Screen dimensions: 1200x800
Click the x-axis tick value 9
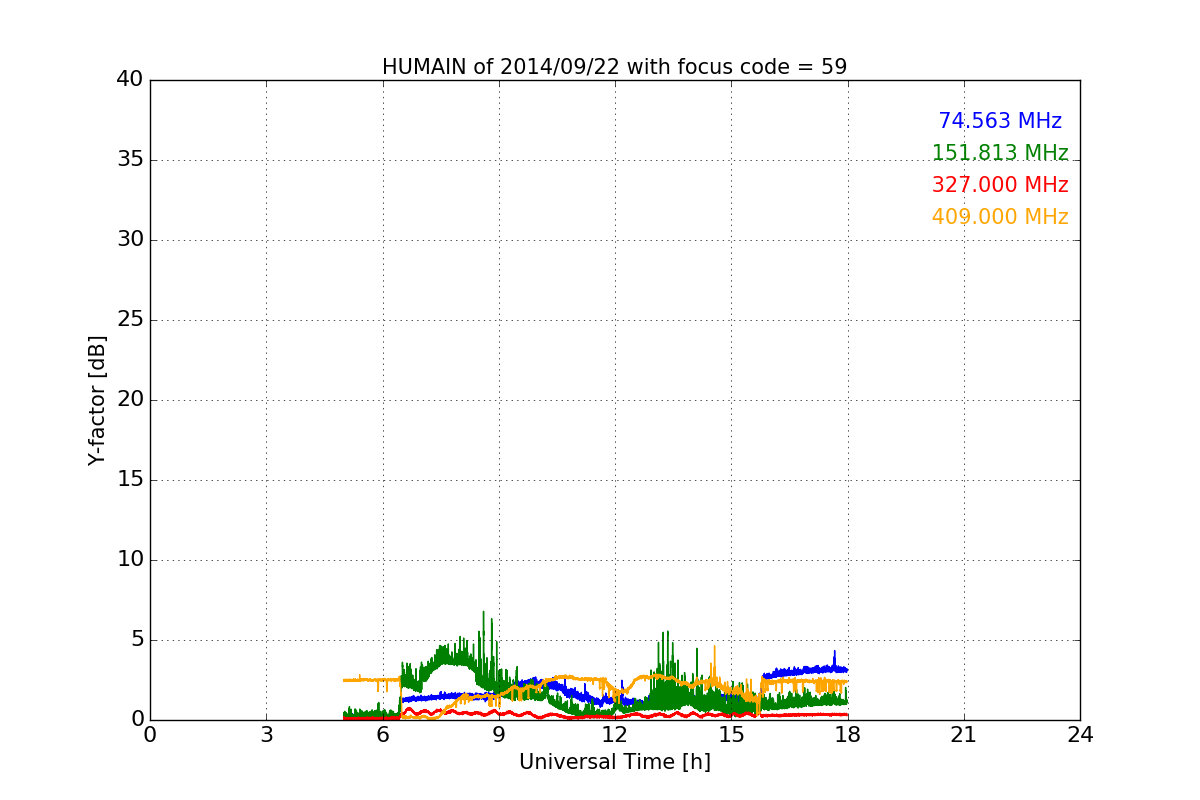click(x=499, y=735)
